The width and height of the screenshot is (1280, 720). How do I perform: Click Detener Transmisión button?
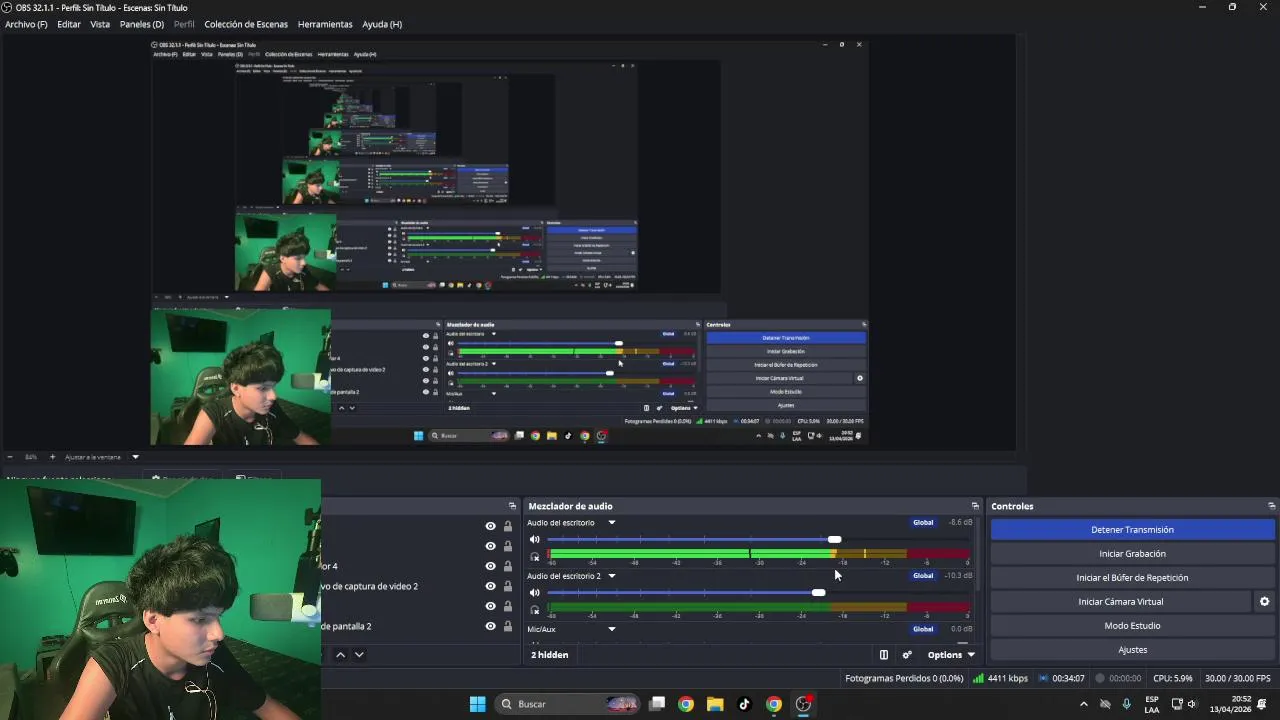1132,530
